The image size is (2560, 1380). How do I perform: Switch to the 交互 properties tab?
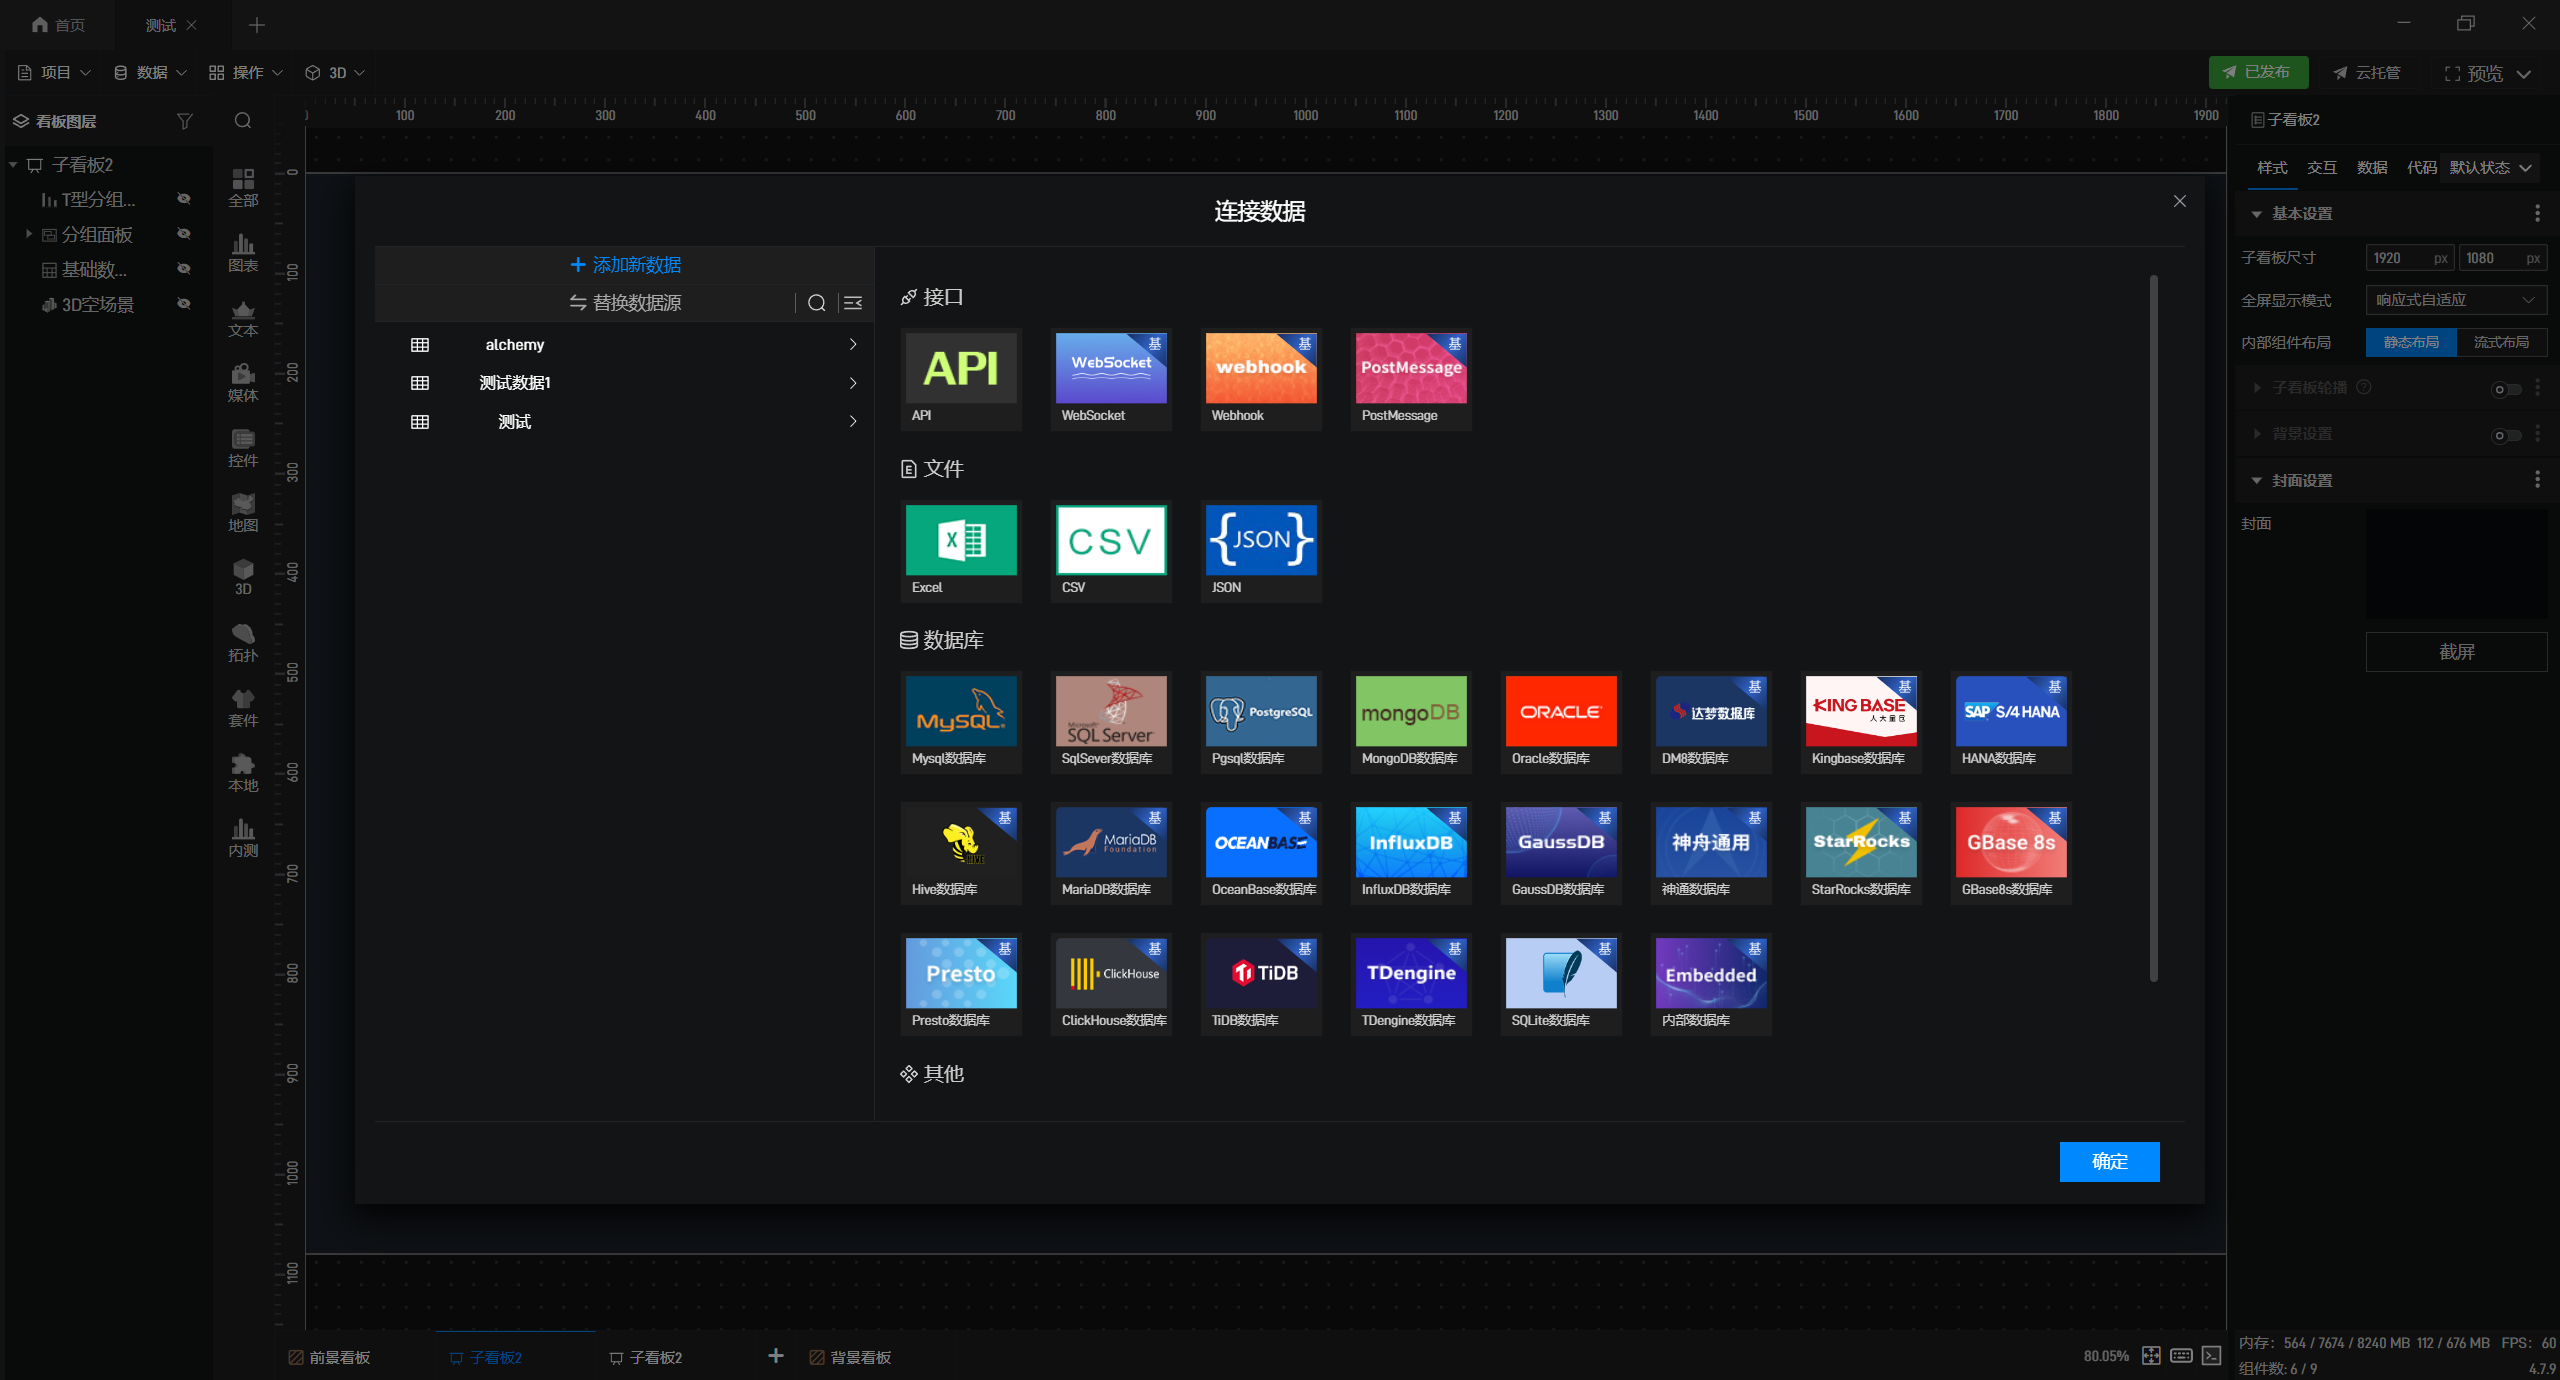(x=2321, y=168)
